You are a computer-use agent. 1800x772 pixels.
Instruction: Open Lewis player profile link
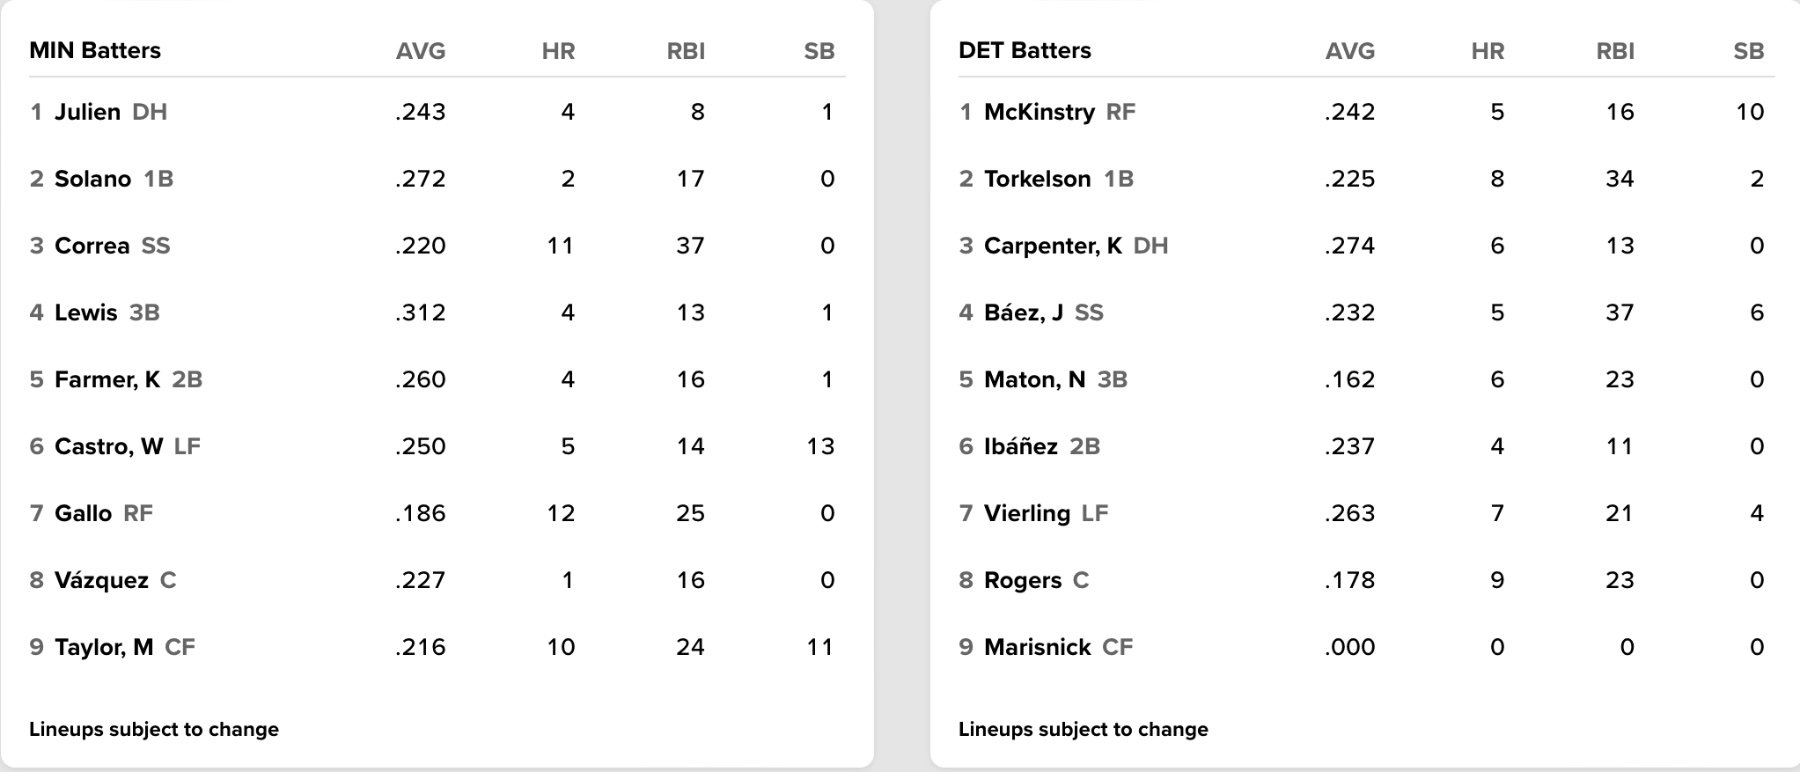(x=86, y=313)
